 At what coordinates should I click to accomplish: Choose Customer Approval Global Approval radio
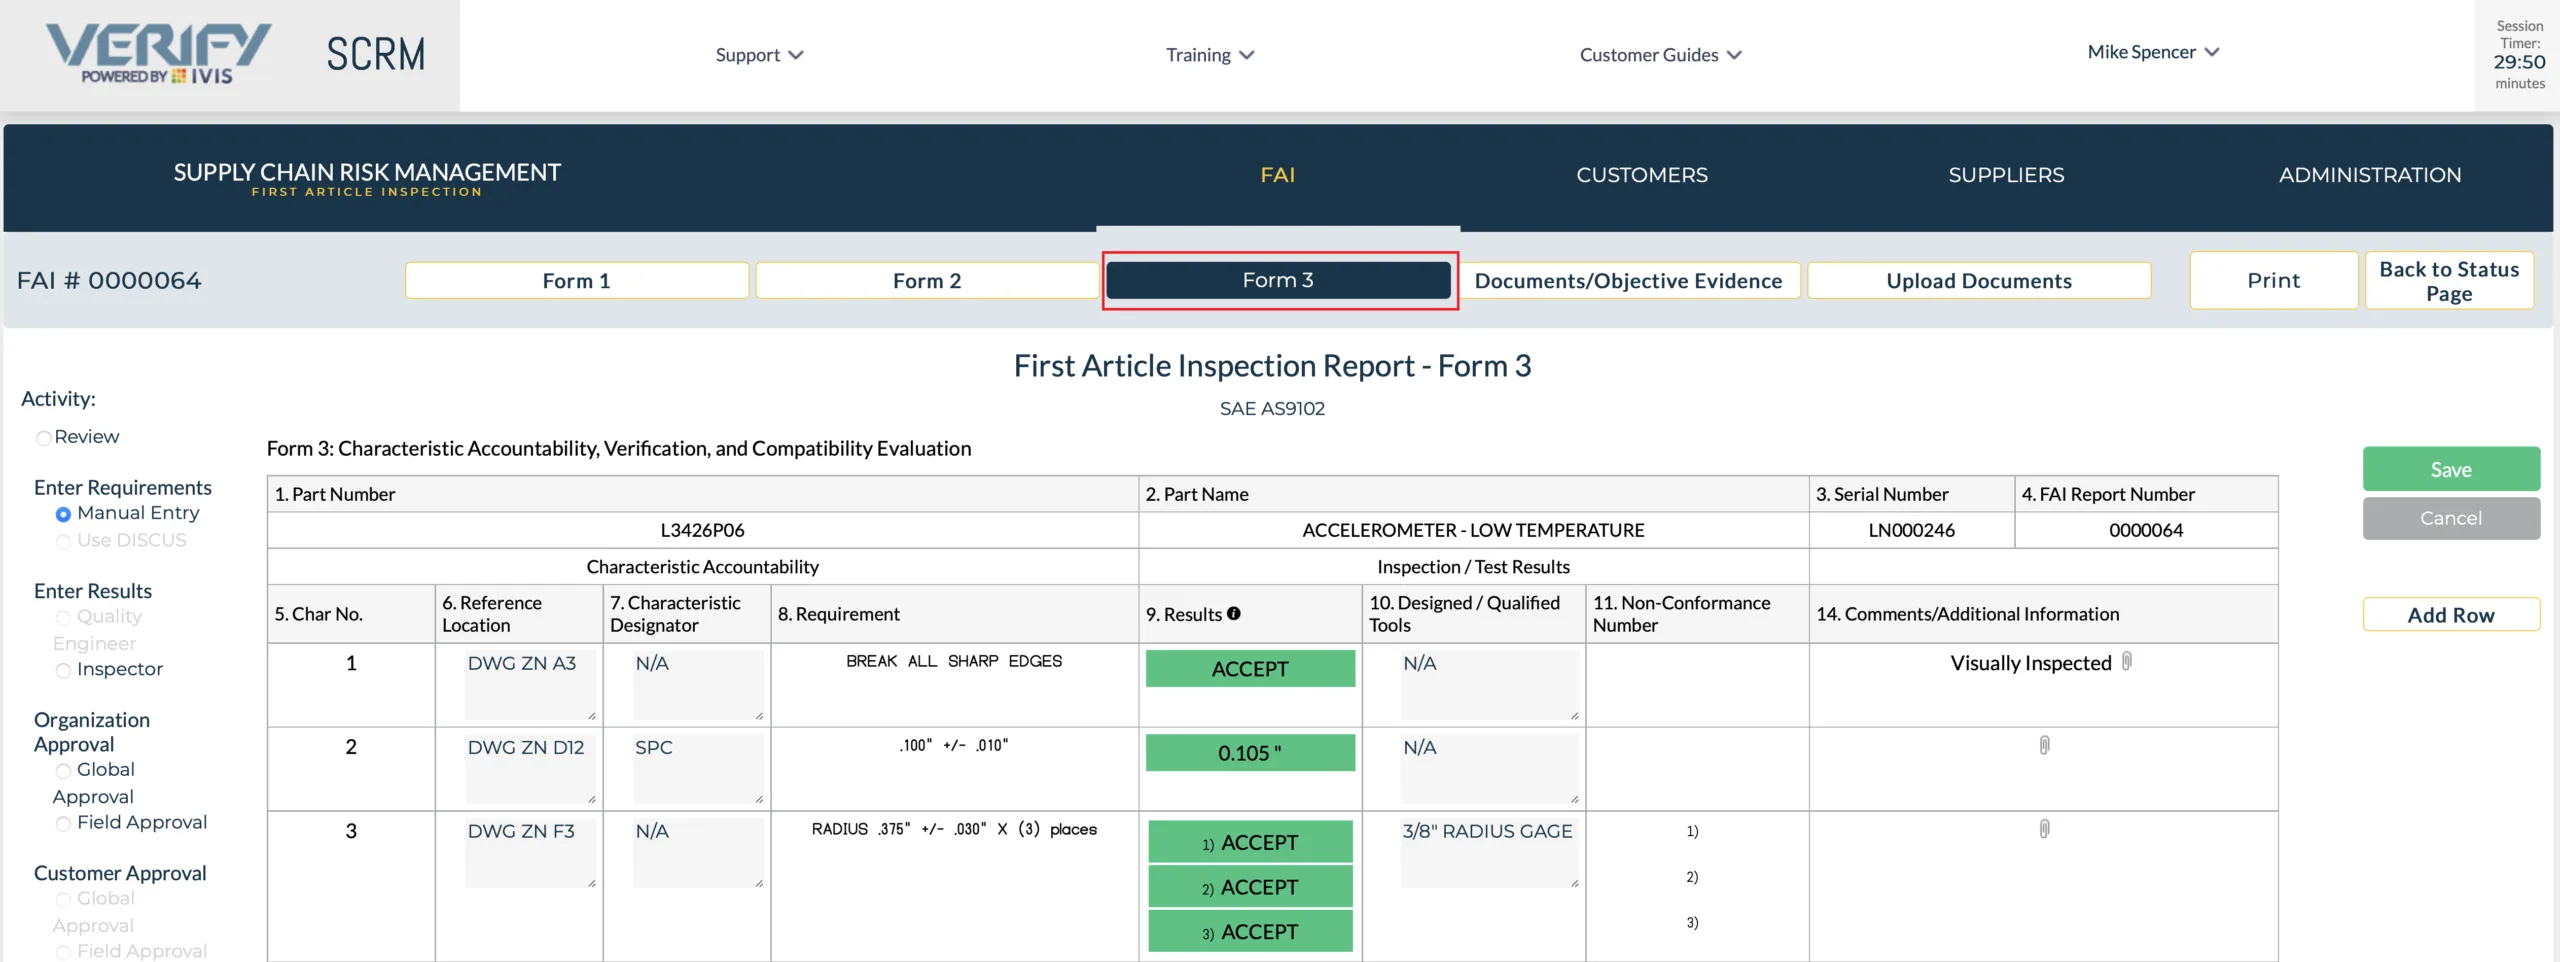point(63,900)
